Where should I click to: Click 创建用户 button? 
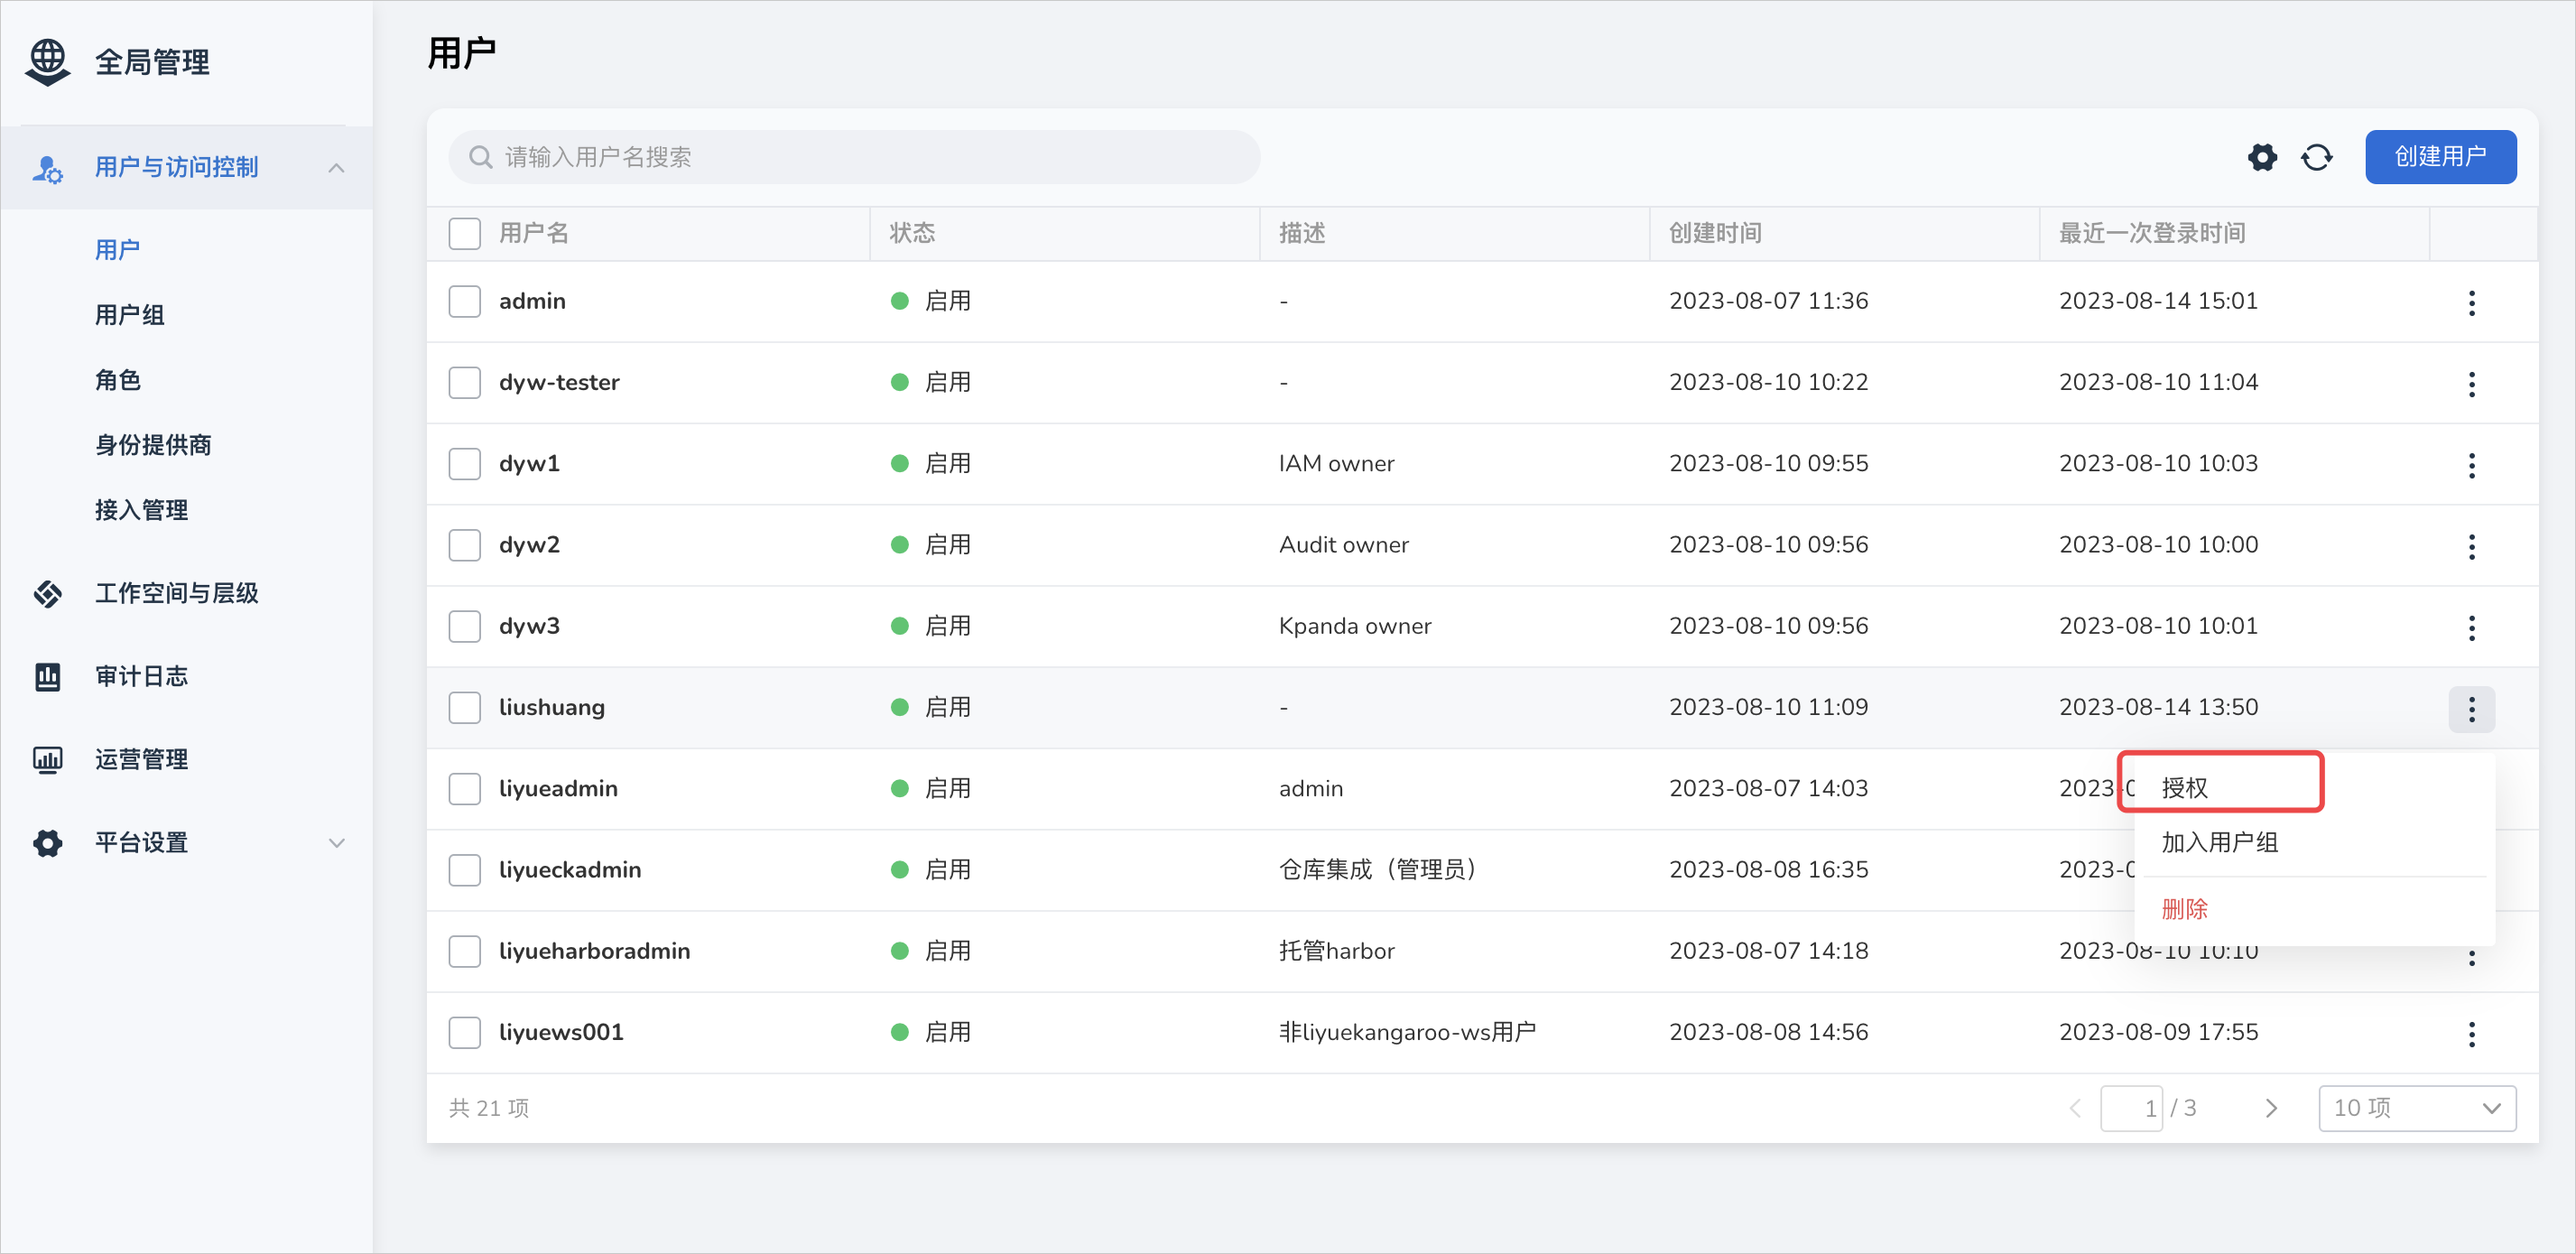pyautogui.click(x=2440, y=157)
